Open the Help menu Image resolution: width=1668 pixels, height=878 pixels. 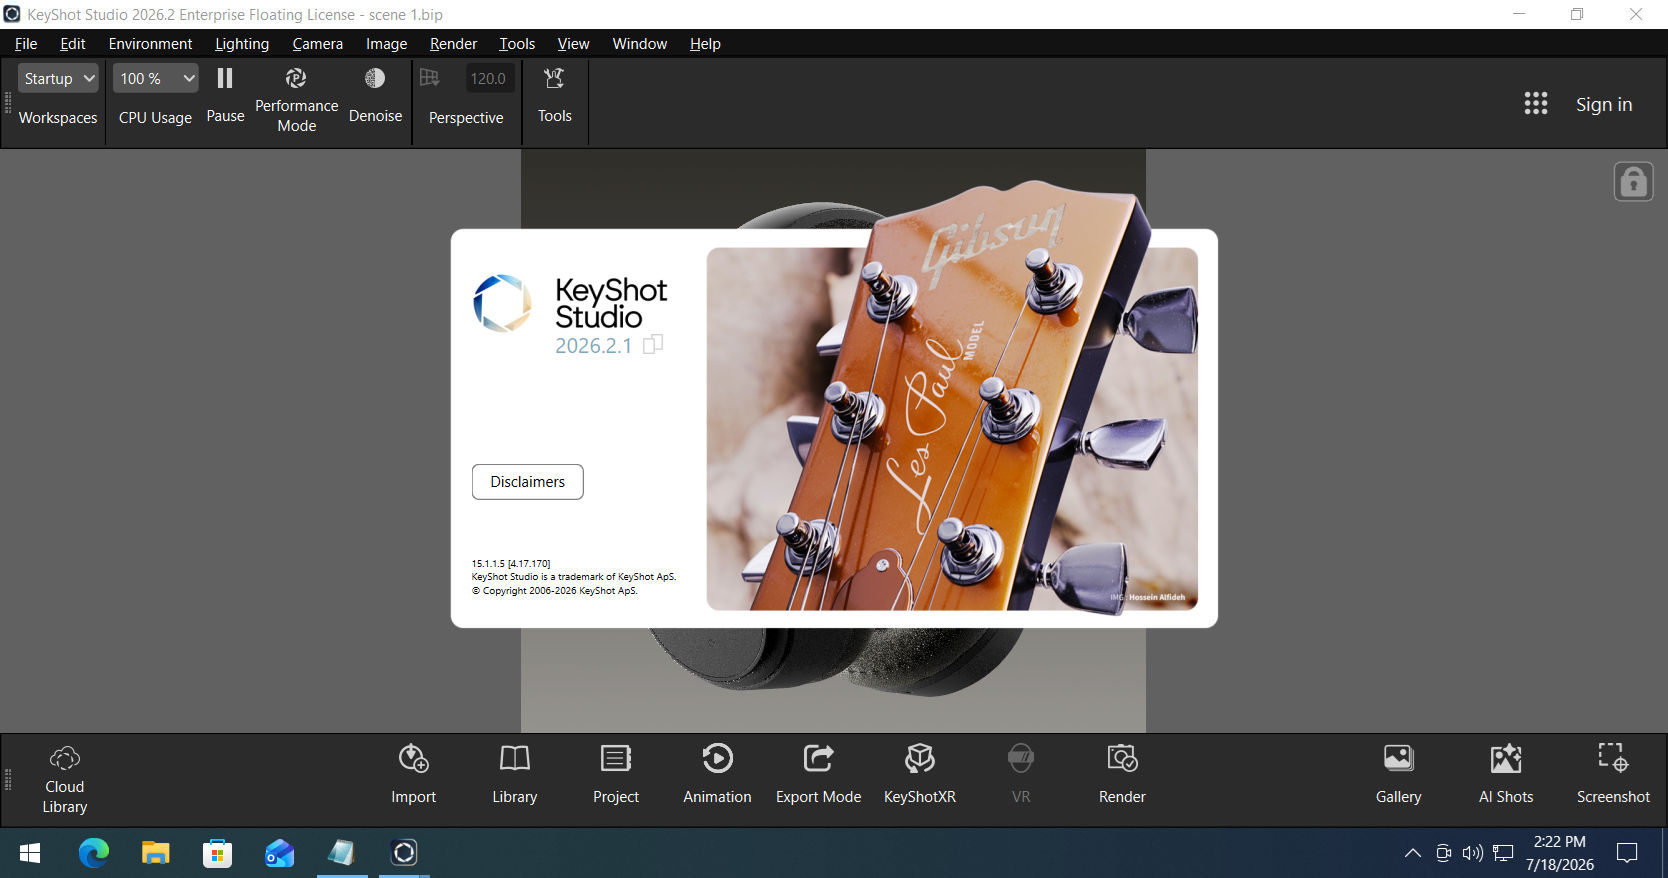705,44
